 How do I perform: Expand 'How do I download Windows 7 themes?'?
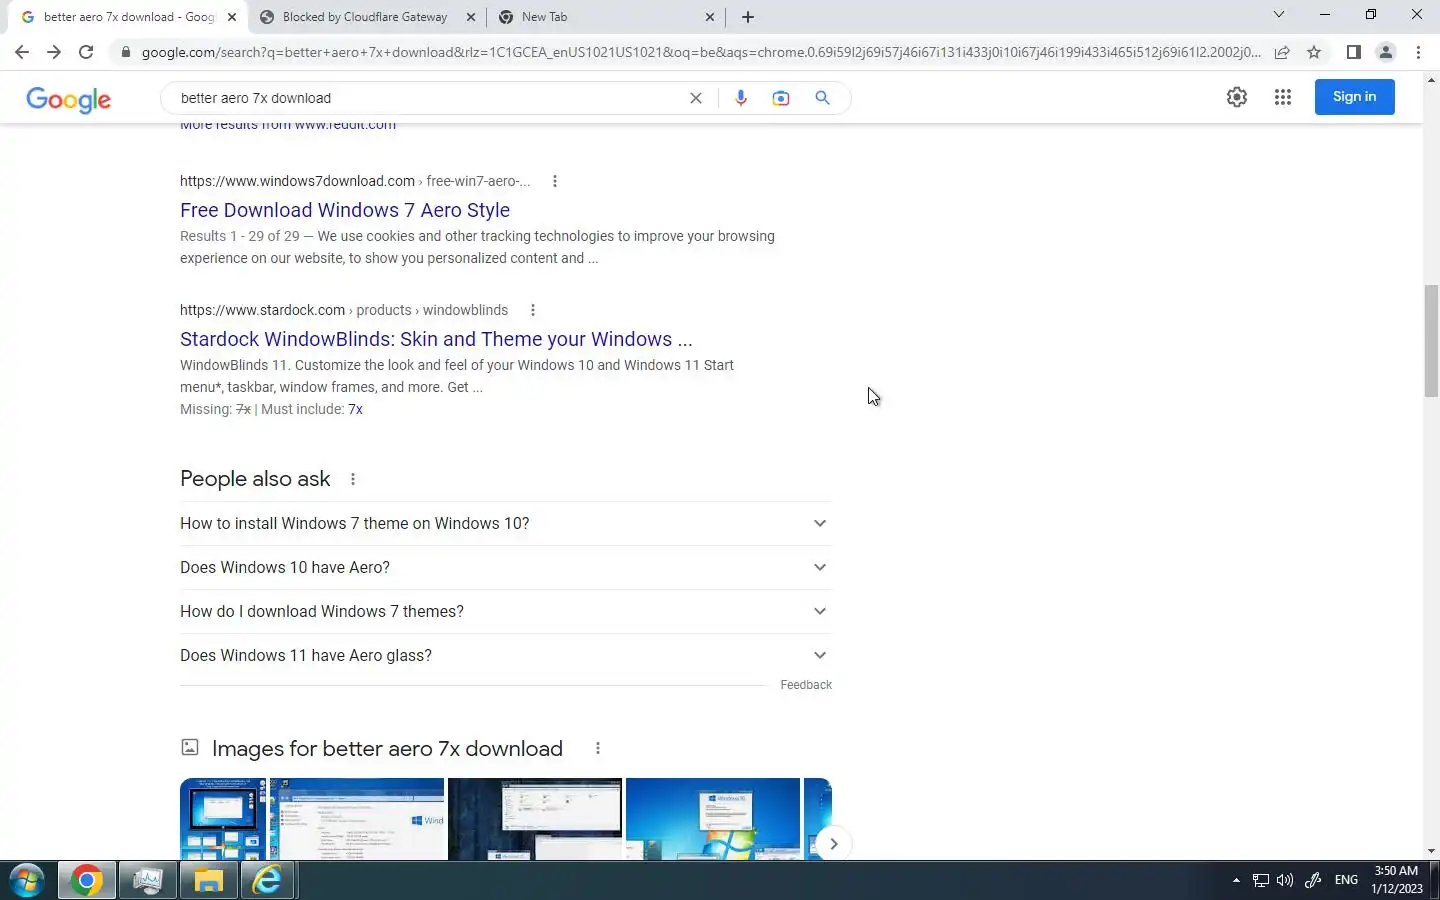(506, 611)
